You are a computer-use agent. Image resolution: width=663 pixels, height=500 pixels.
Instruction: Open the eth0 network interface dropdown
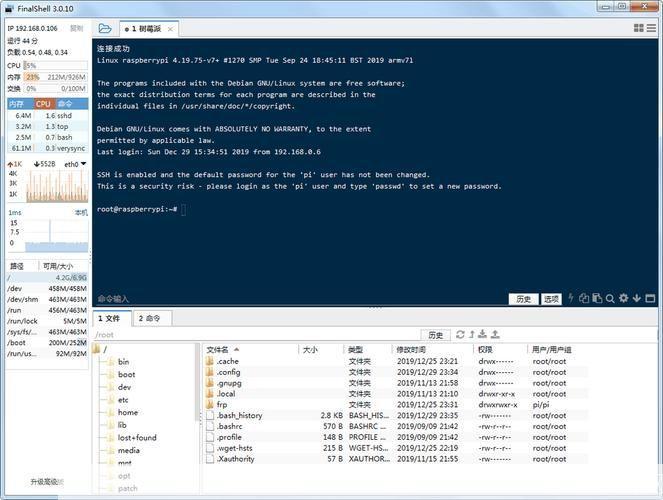75,164
